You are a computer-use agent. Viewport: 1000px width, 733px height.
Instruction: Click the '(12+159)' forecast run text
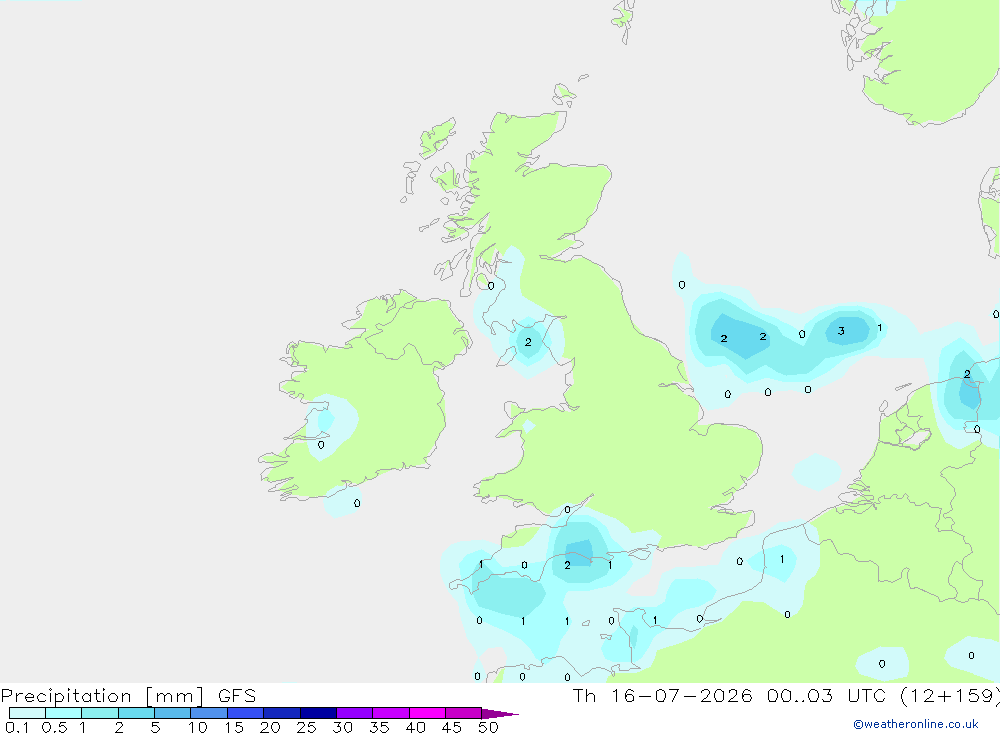click(x=950, y=695)
